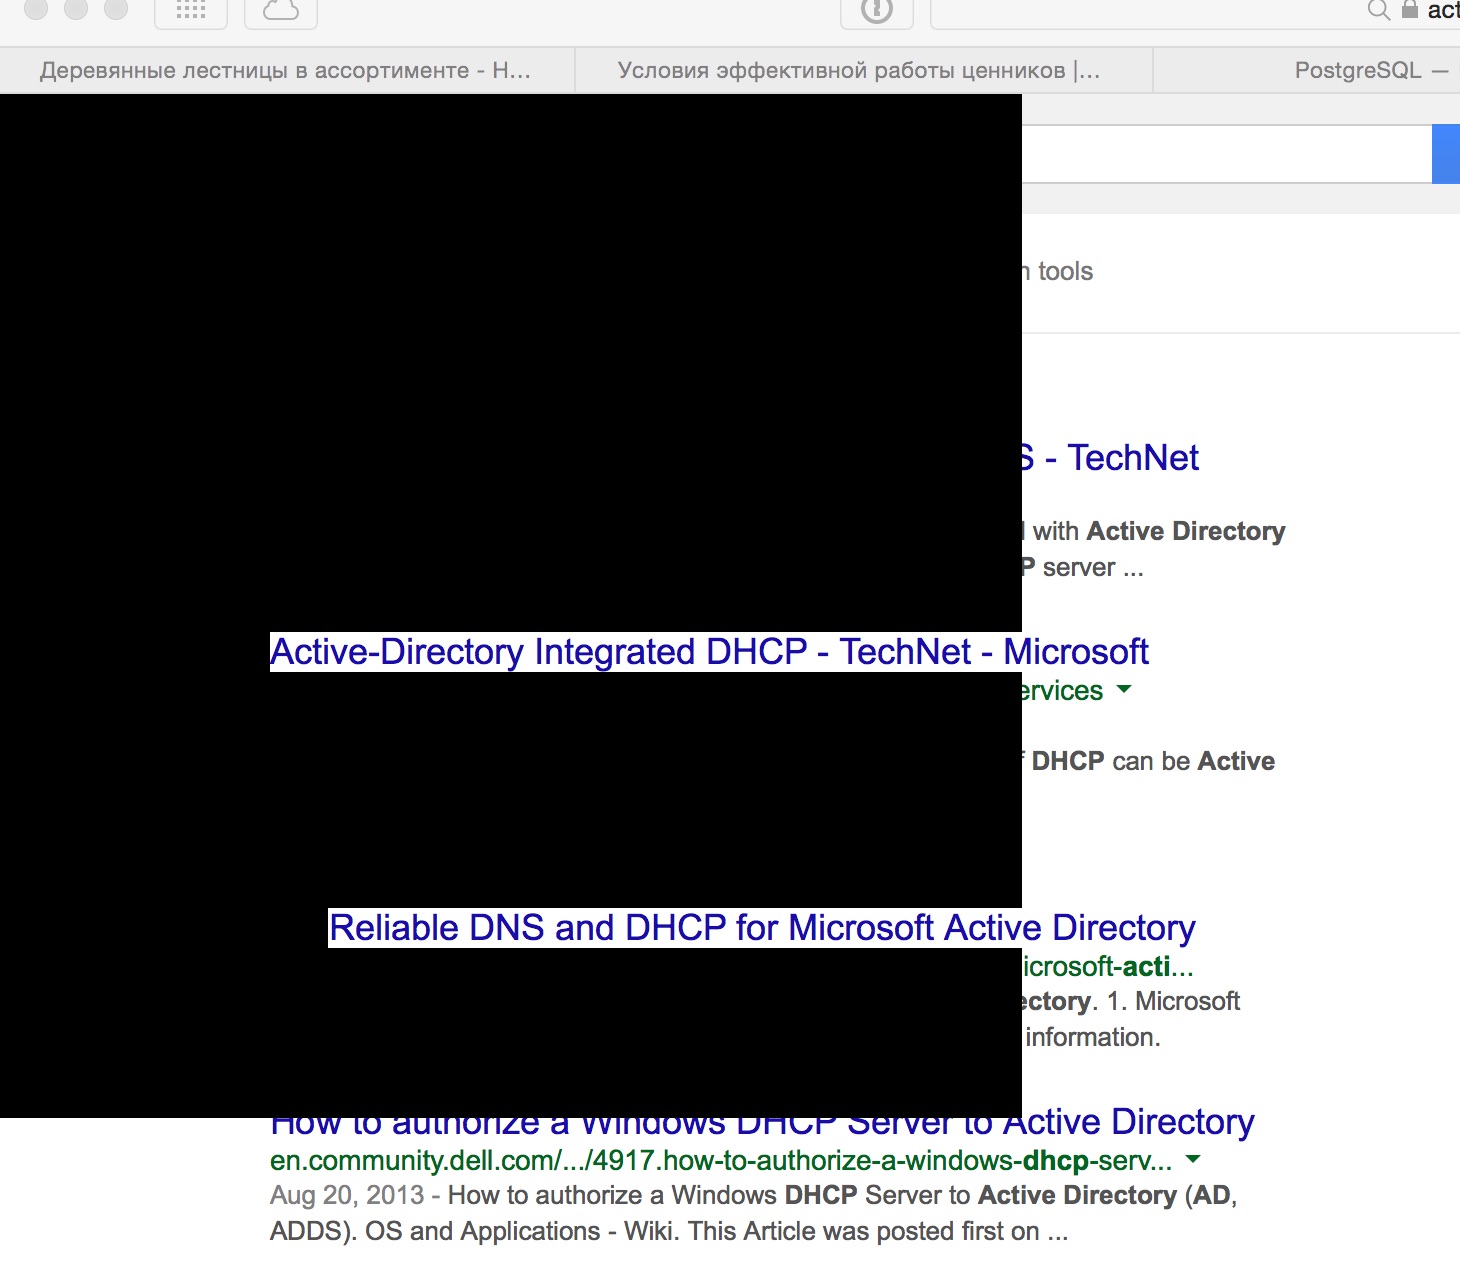Open the partly hidden "S - TechNet" result title

pos(1110,458)
